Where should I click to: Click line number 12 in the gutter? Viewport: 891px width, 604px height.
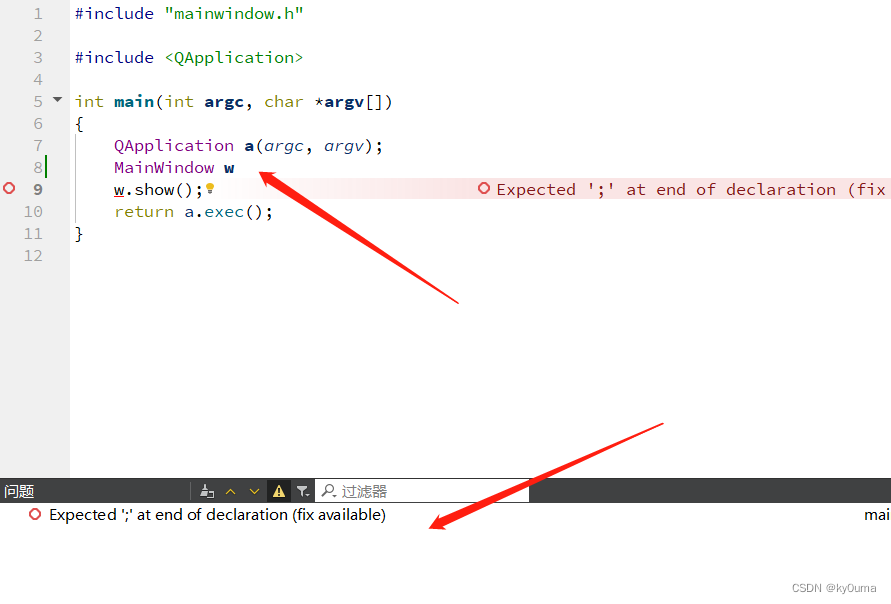[x=33, y=256]
